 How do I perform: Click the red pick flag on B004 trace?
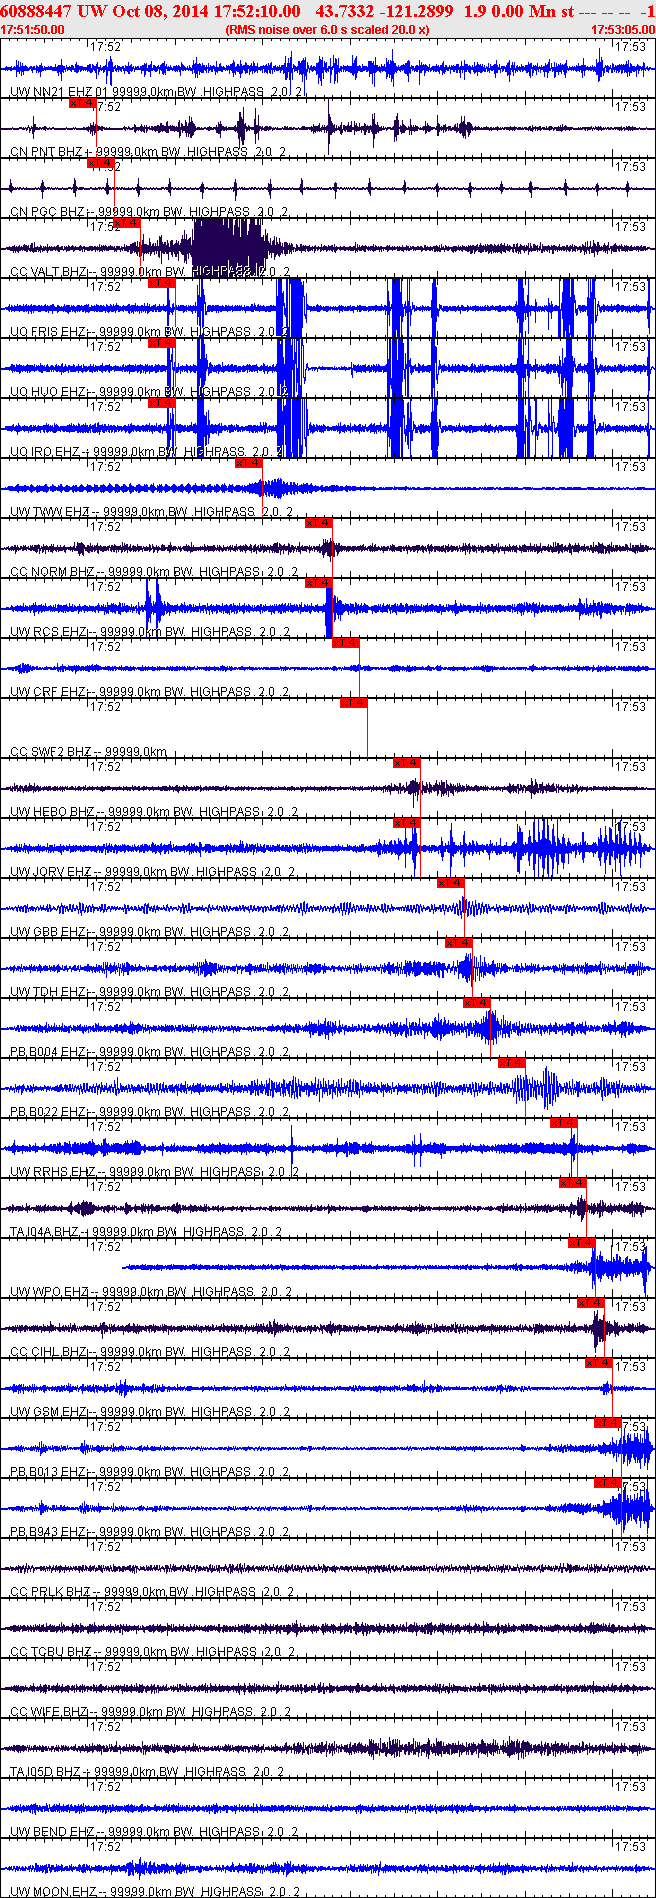click(x=477, y=1003)
